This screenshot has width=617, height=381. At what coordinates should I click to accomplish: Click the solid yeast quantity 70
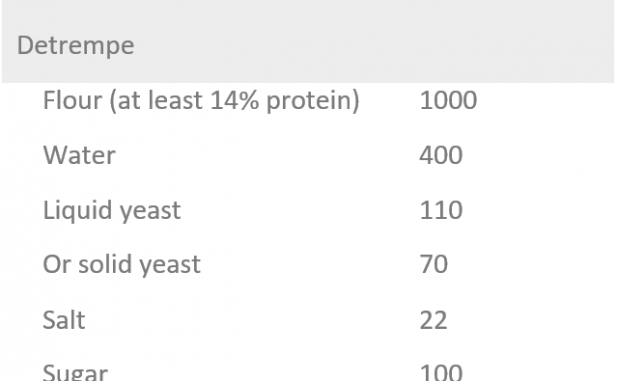point(434,264)
